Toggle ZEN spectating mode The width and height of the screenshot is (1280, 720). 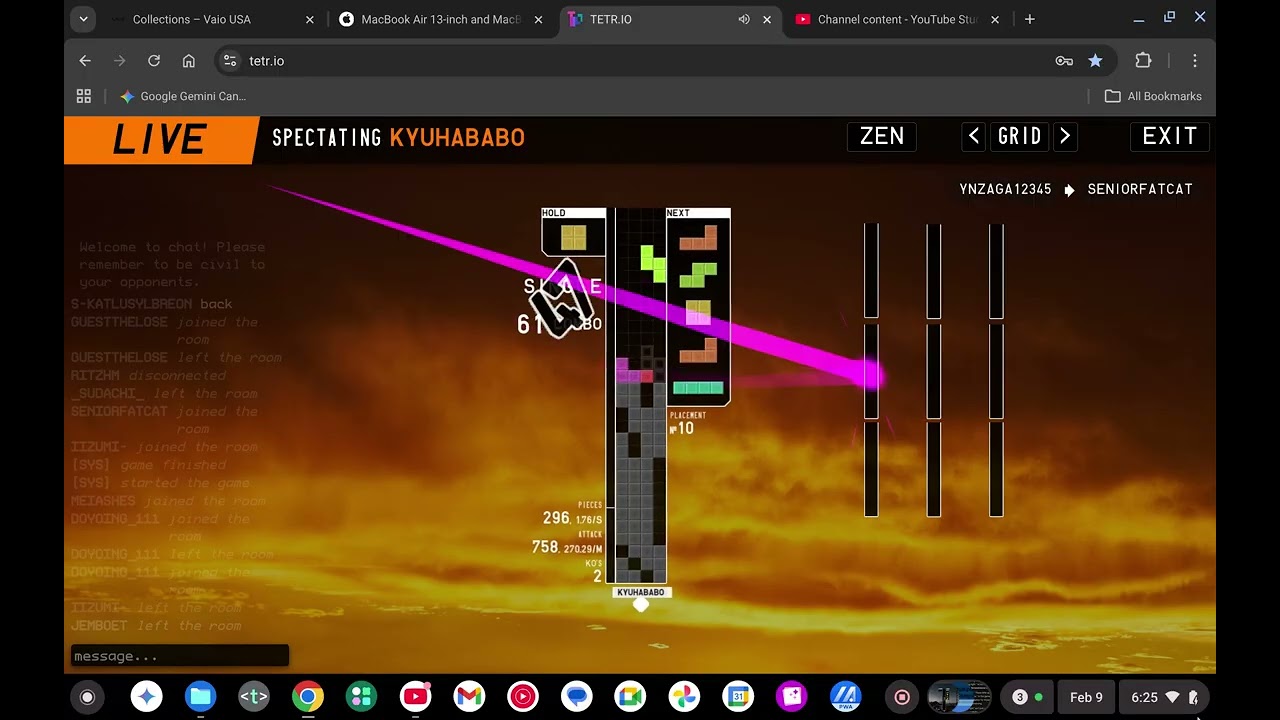(882, 137)
